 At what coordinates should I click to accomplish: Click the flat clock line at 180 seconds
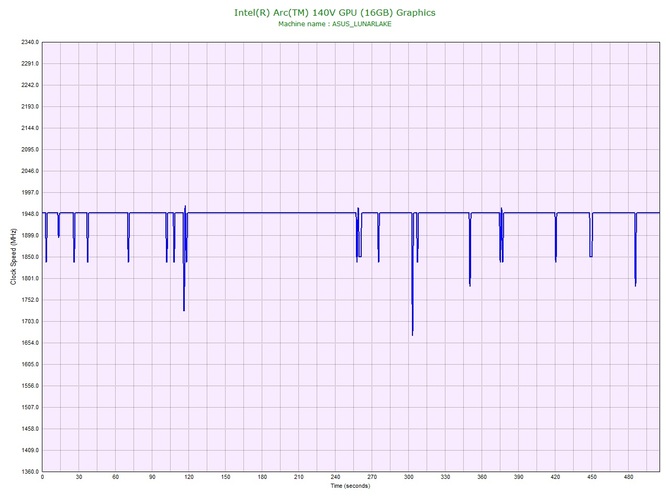tap(262, 213)
